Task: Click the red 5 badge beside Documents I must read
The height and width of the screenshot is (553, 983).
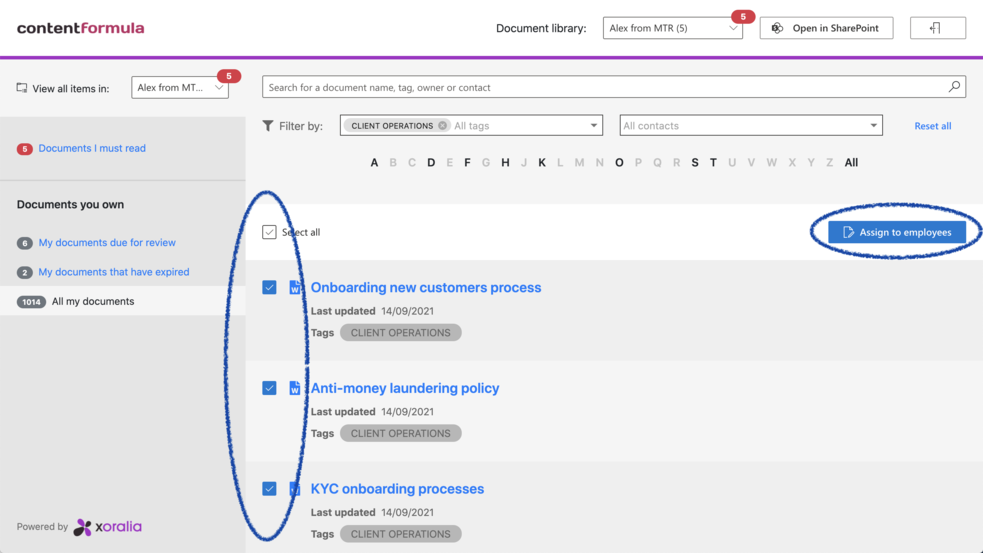Action: [24, 149]
